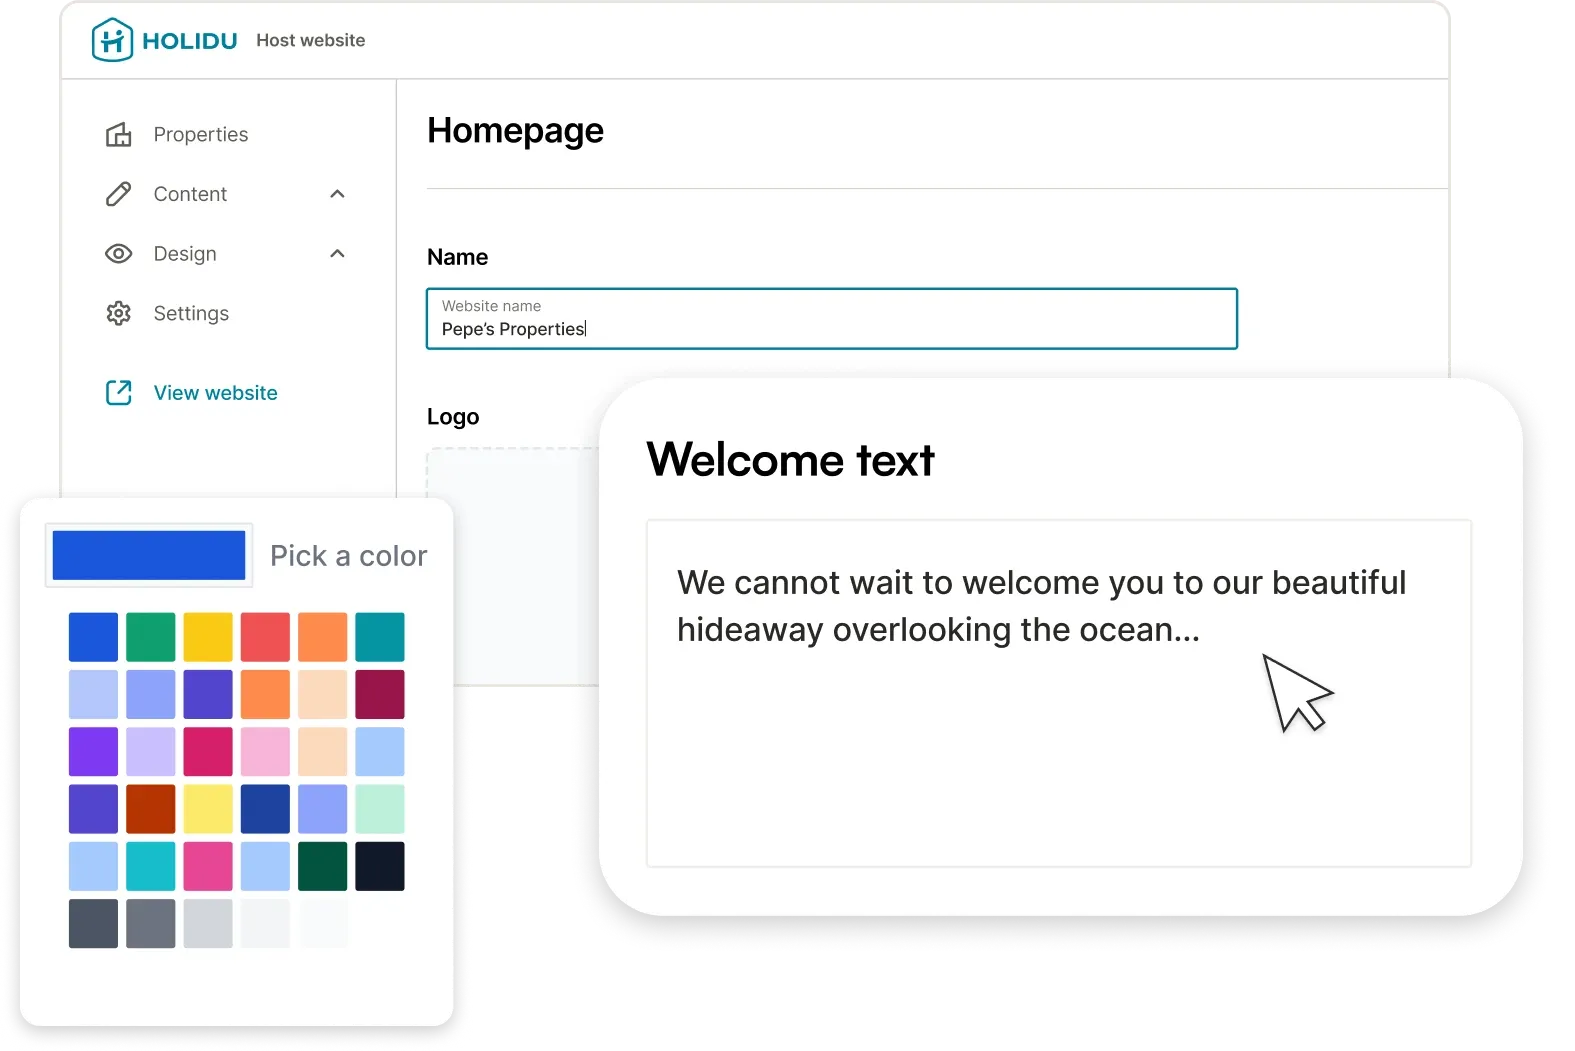Screen dimensions: 1575x1051
Task: Select the teal swatch in top row
Action: click(x=380, y=637)
